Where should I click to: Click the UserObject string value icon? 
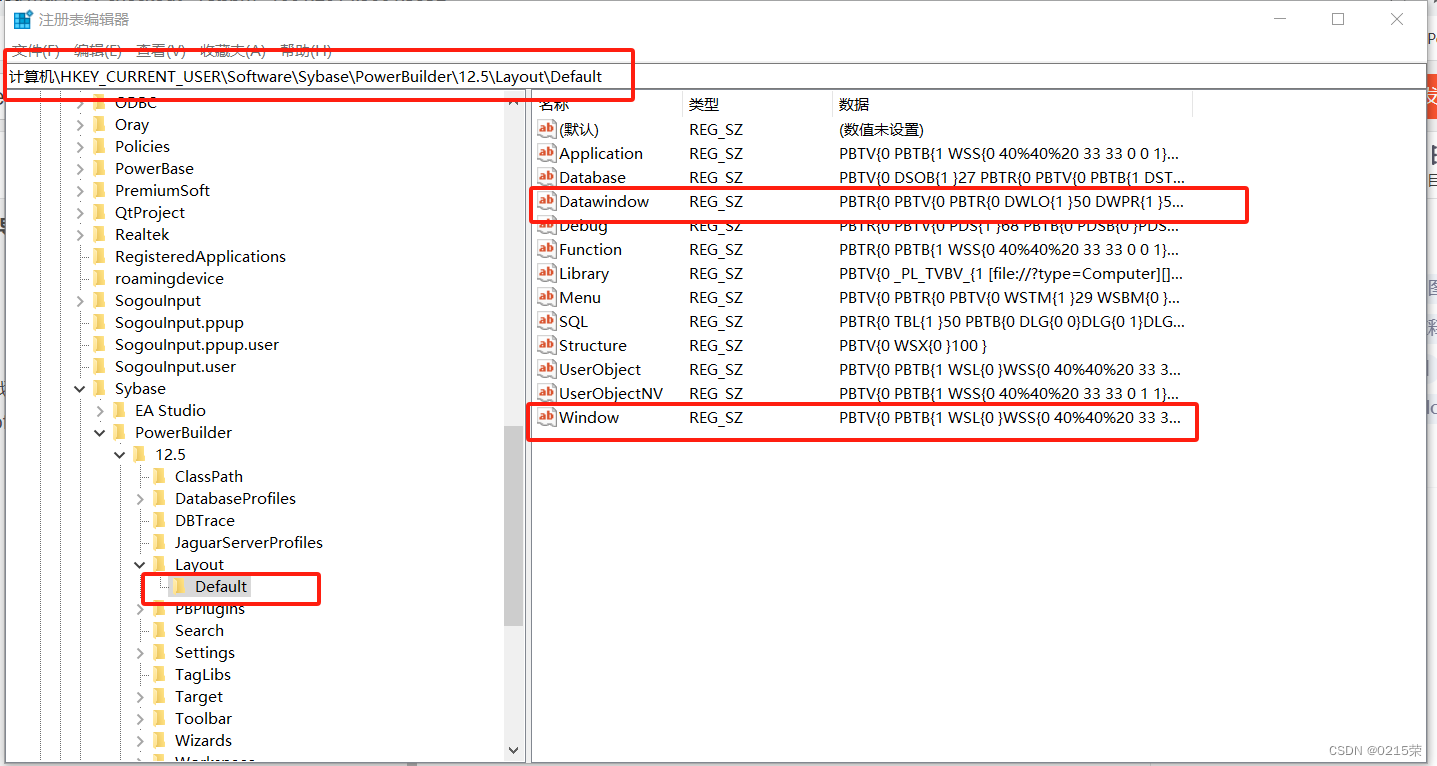pos(546,369)
